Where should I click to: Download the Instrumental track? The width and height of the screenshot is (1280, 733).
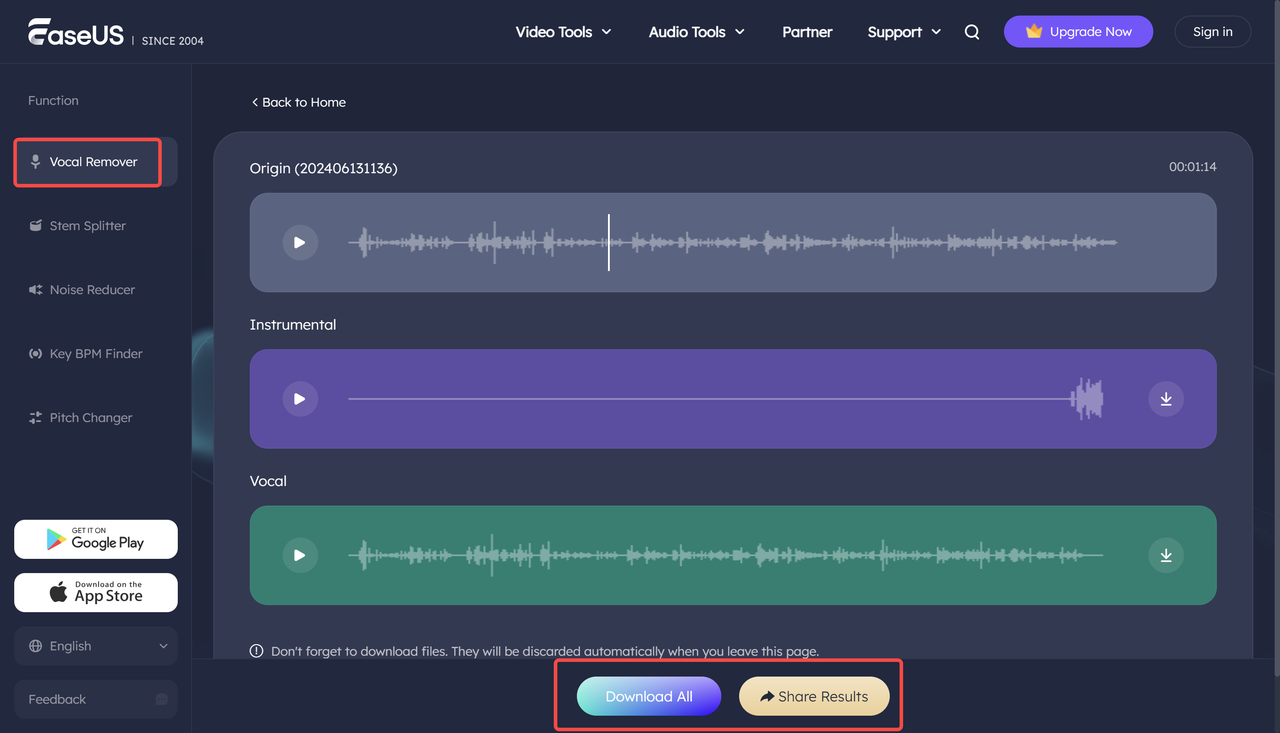point(1166,398)
